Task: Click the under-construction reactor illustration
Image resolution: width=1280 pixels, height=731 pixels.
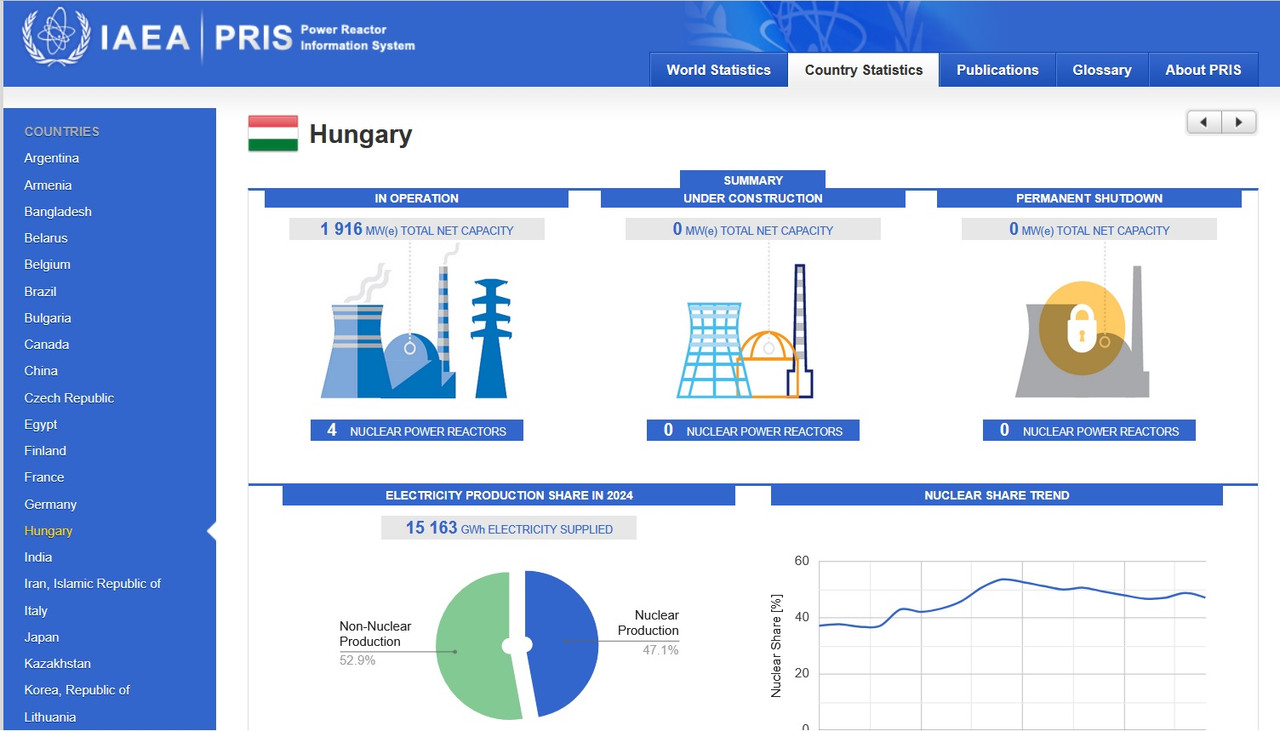Action: pos(747,332)
